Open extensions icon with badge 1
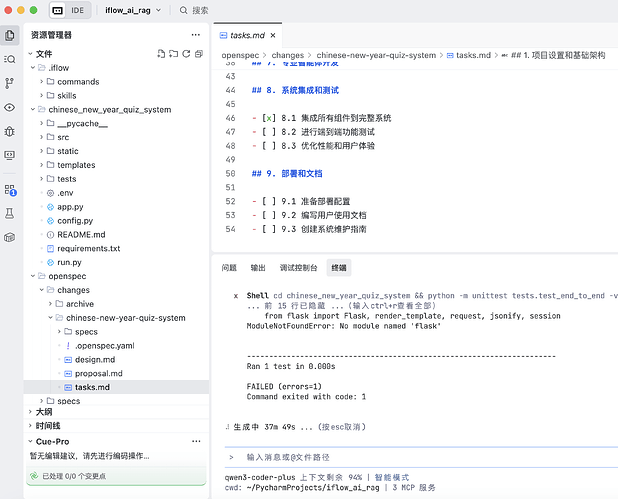The image size is (618, 499). click(10, 190)
